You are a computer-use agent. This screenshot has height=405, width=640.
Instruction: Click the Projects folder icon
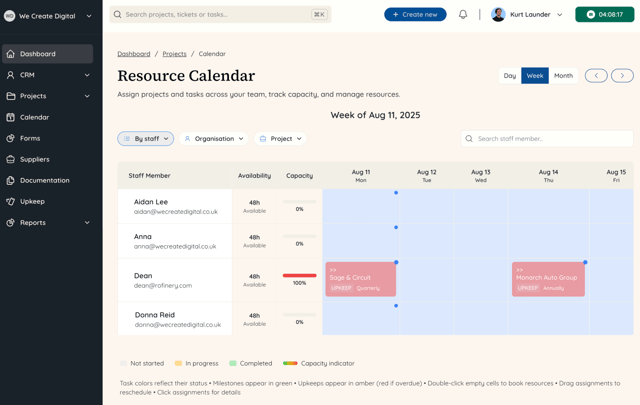pos(11,96)
